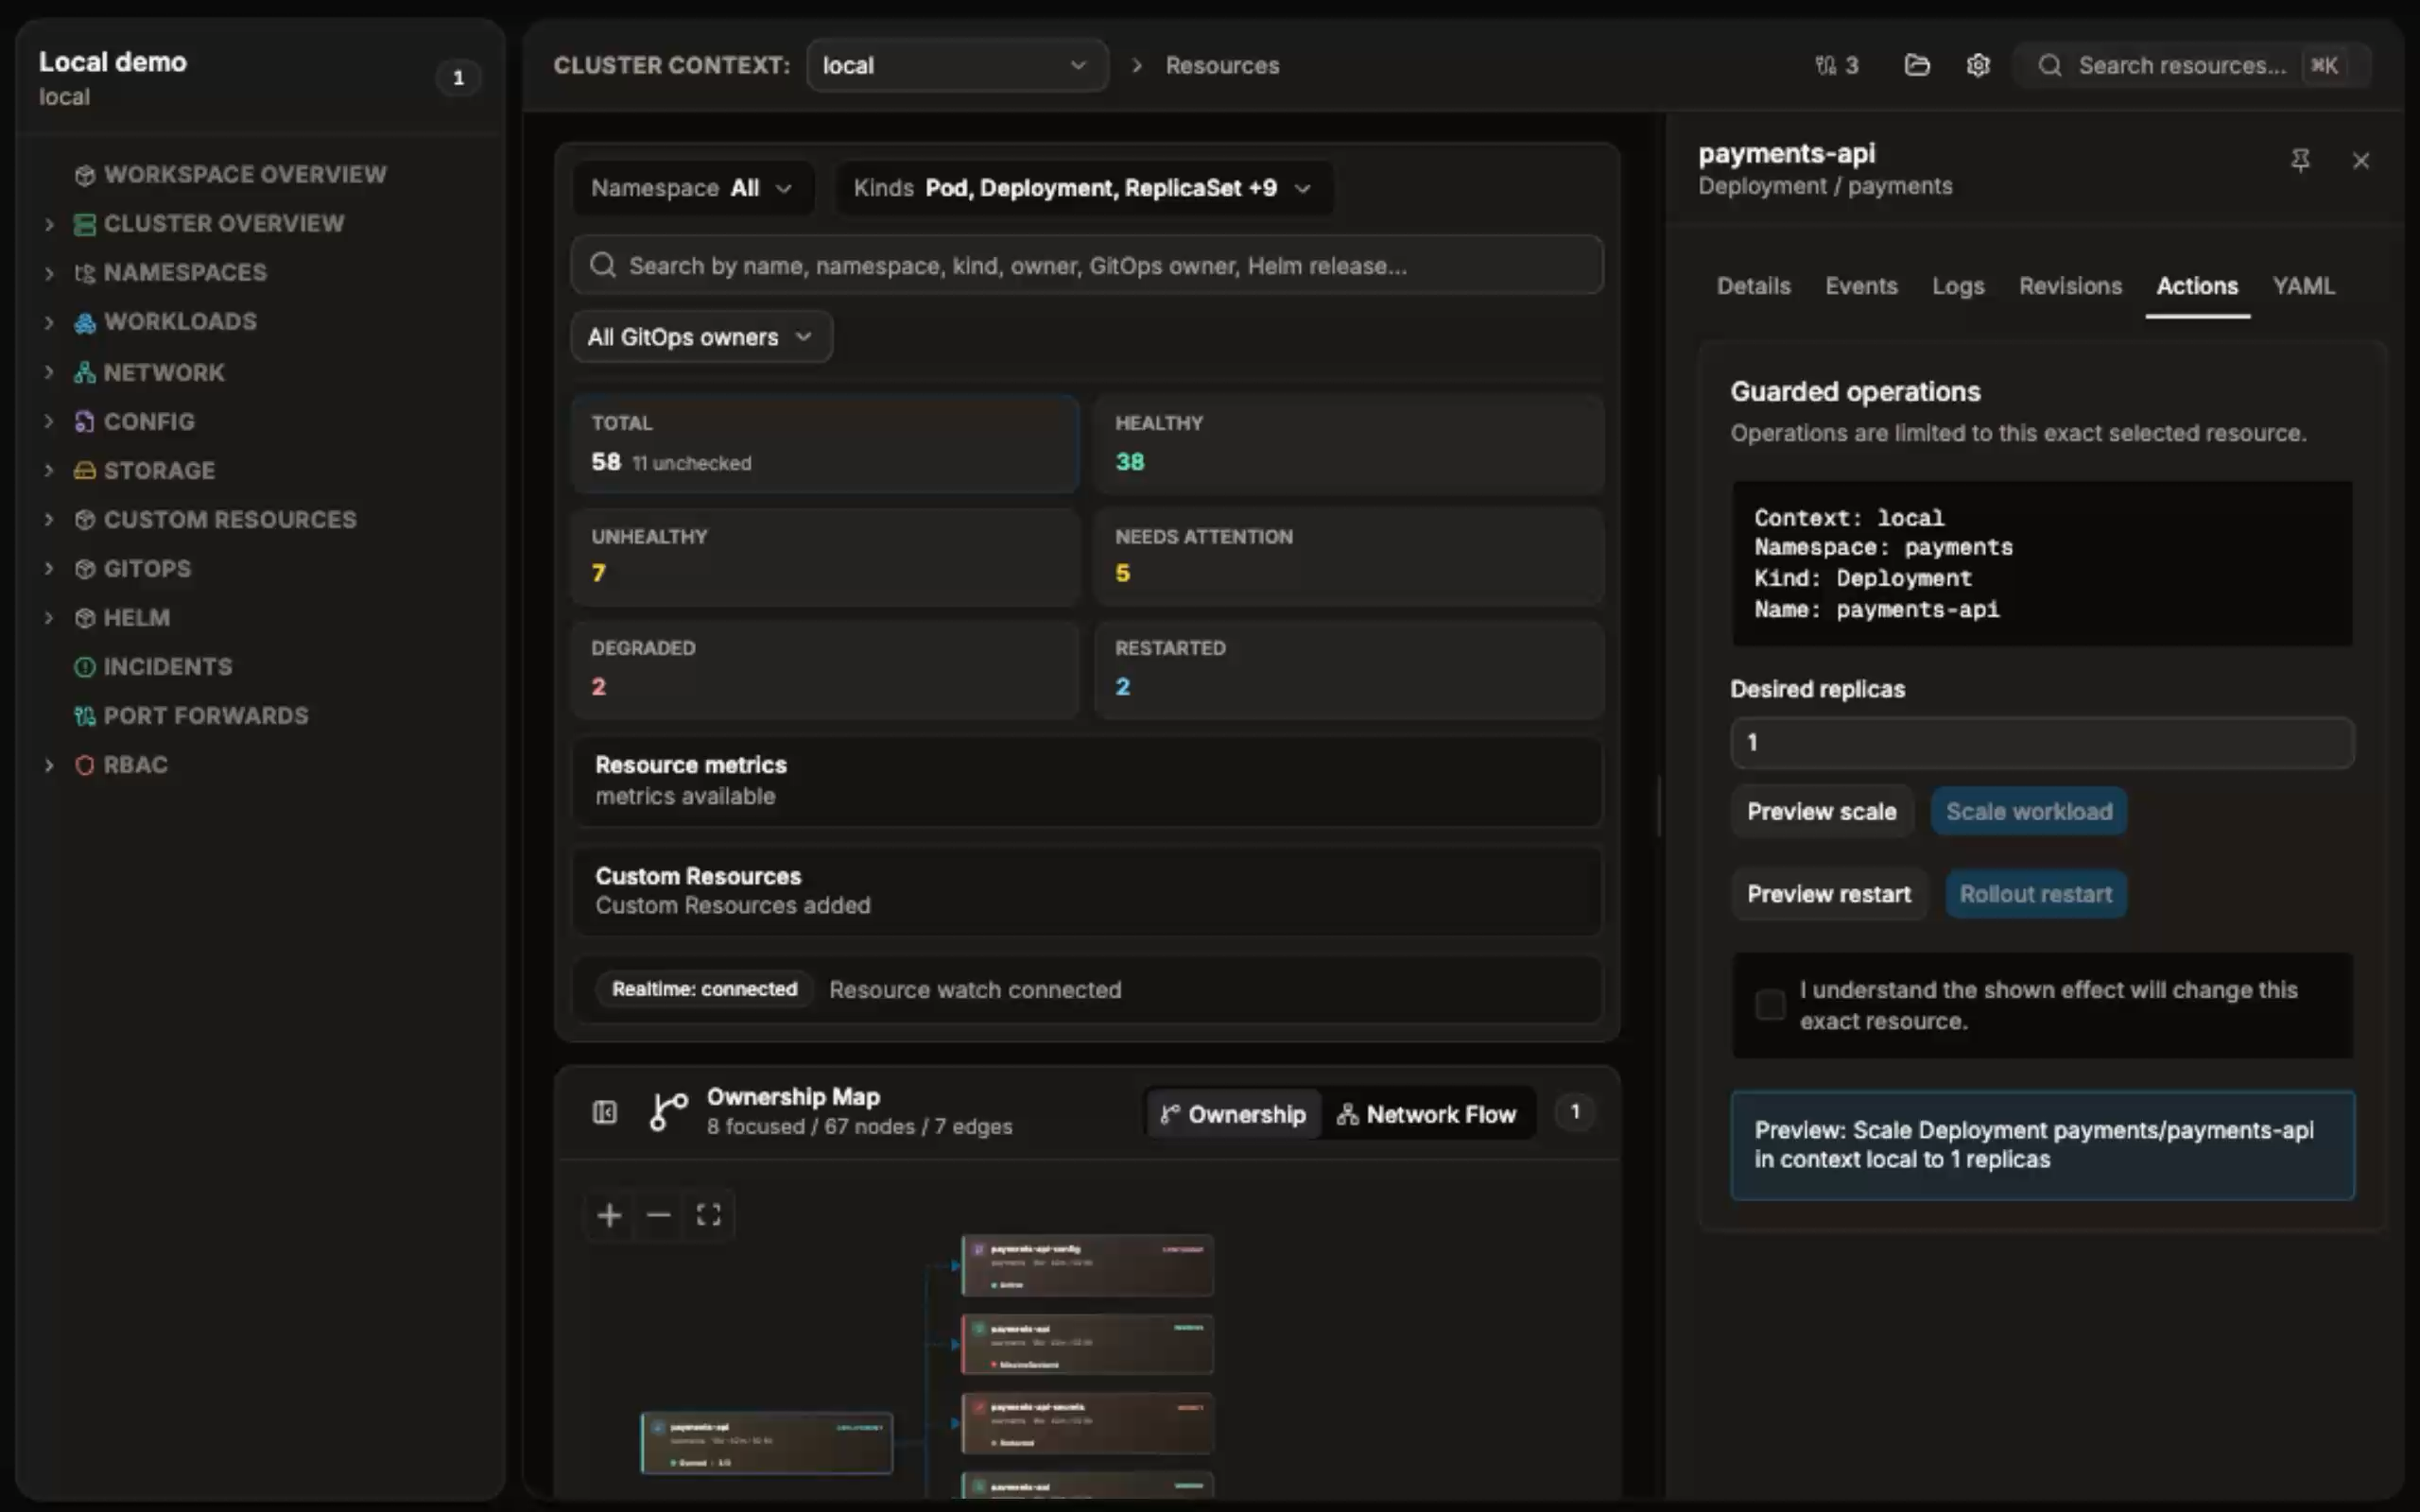Switch map to Network Flow view
The height and width of the screenshot is (1512, 2420).
1427,1114
